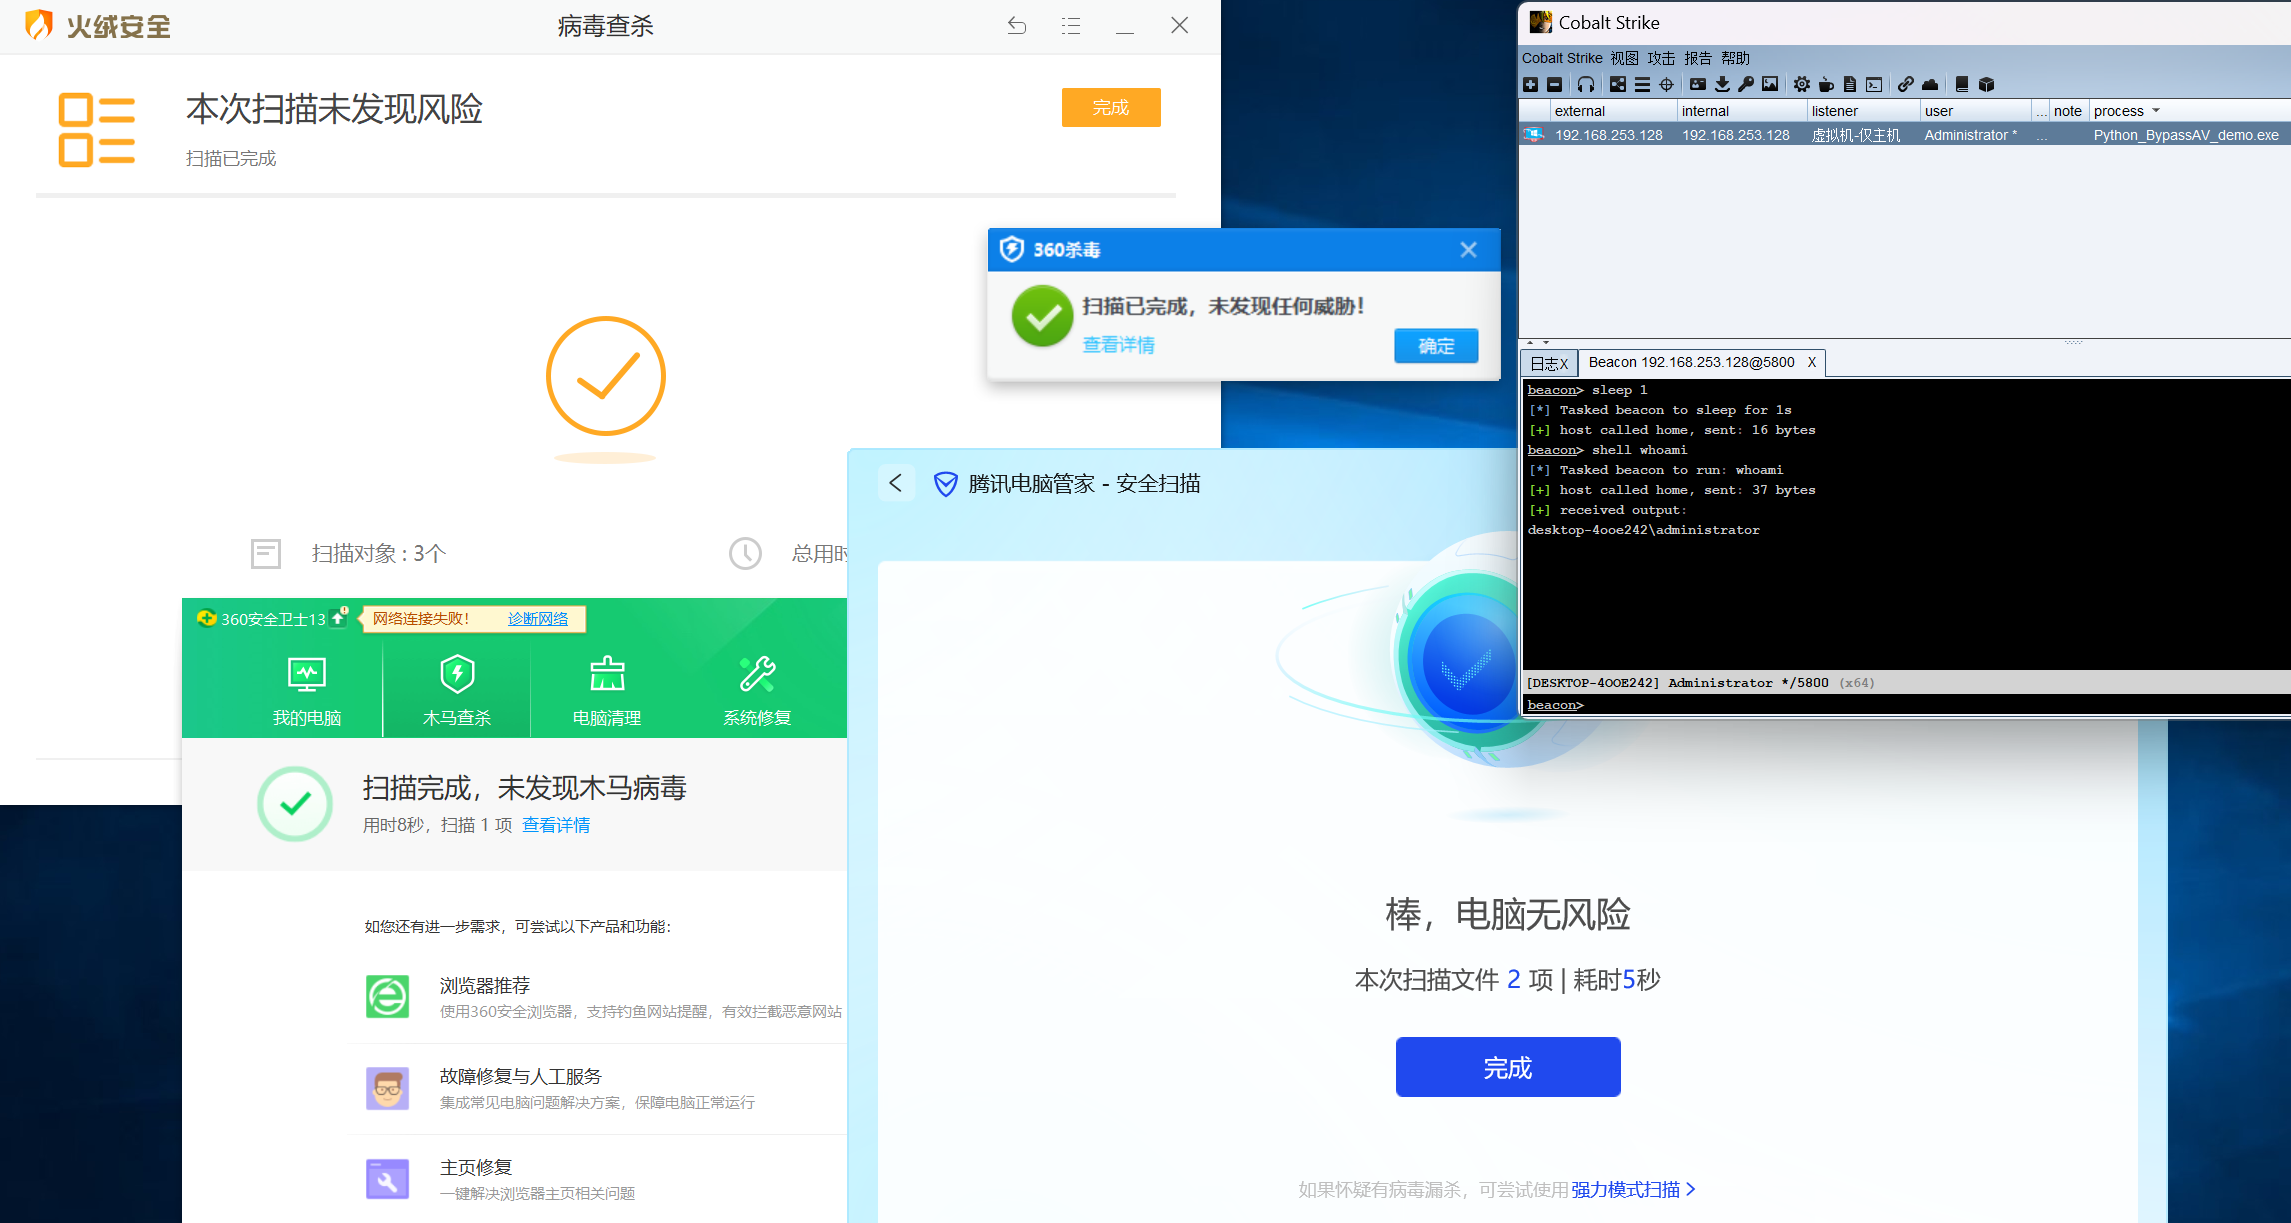This screenshot has width=2291, height=1223.
Task: Open 电脑清理 in 360安全卫士
Action: [x=607, y=690]
